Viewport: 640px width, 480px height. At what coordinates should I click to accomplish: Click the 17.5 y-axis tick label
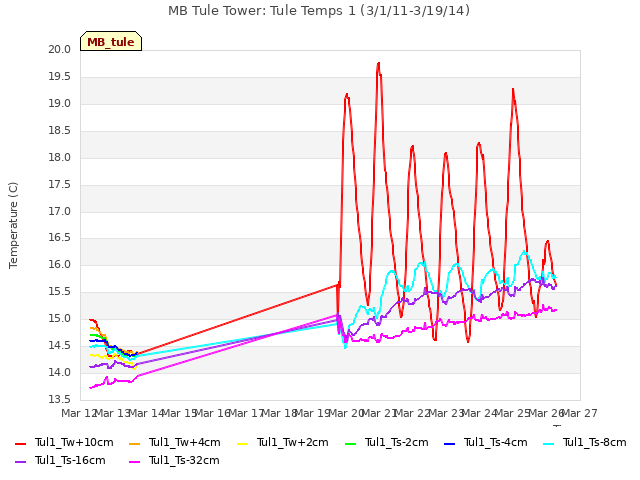click(60, 184)
